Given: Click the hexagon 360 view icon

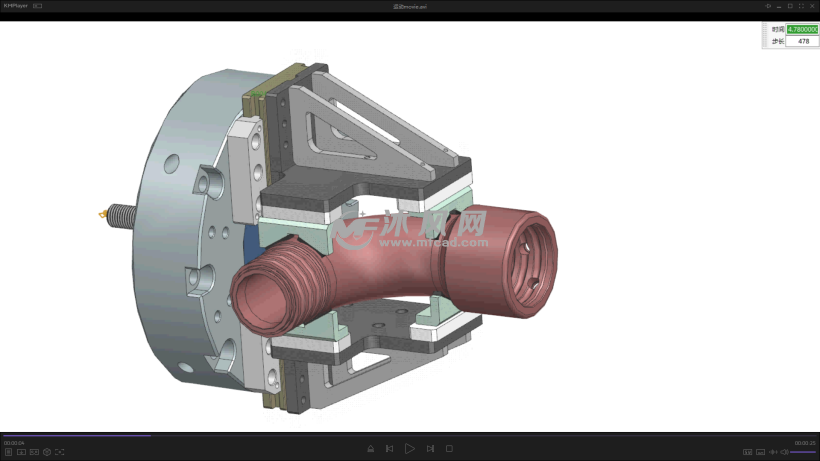Looking at the screenshot, I should coord(47,452).
